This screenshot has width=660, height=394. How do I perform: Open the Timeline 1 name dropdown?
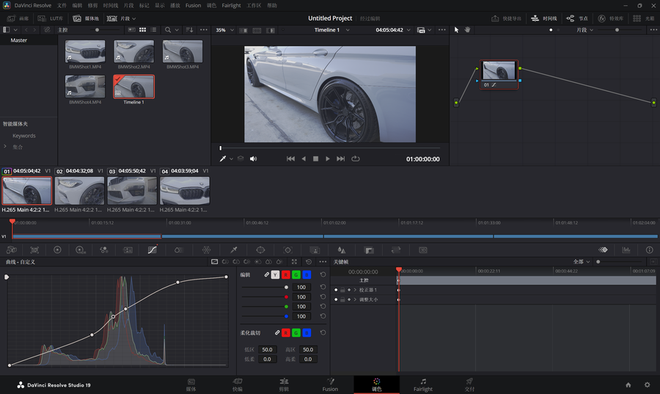point(332,30)
